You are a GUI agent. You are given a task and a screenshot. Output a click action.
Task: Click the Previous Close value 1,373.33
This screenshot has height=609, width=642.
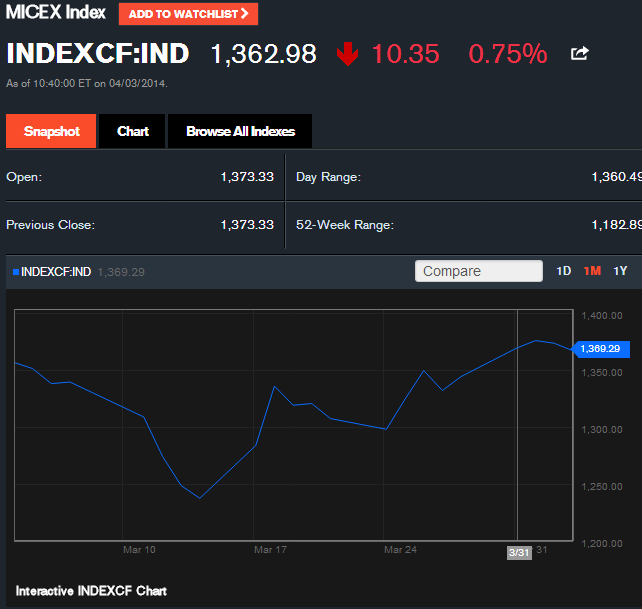point(247,225)
